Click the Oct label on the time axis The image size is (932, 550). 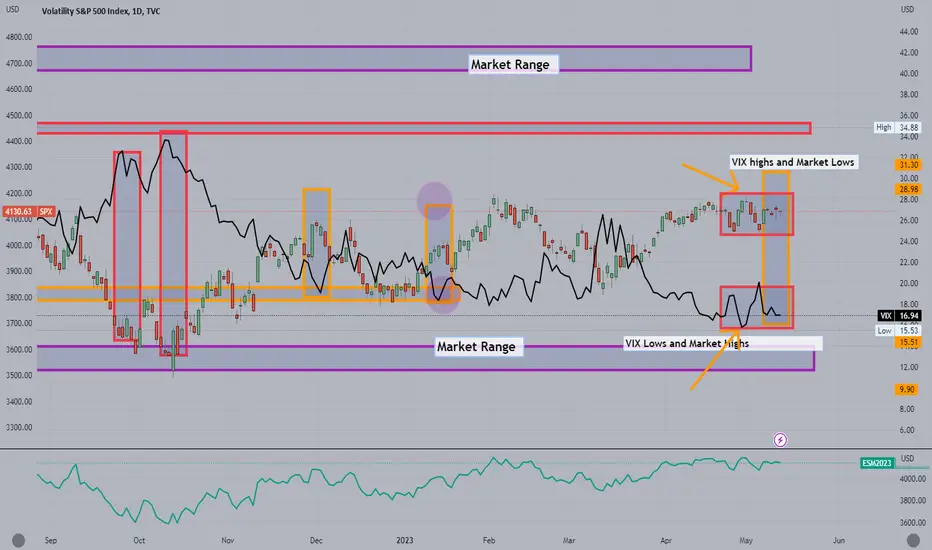pos(139,540)
